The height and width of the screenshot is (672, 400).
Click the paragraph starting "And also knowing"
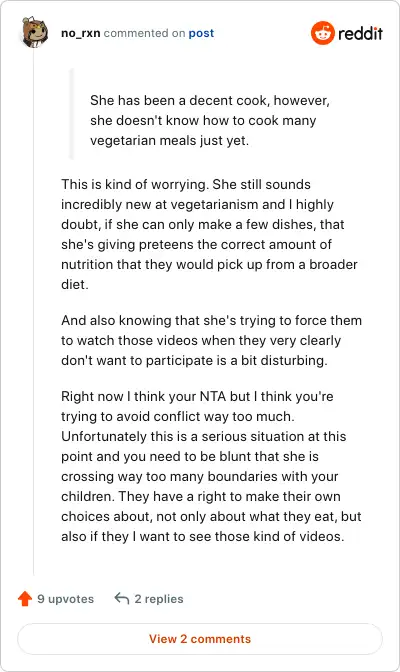click(211, 340)
